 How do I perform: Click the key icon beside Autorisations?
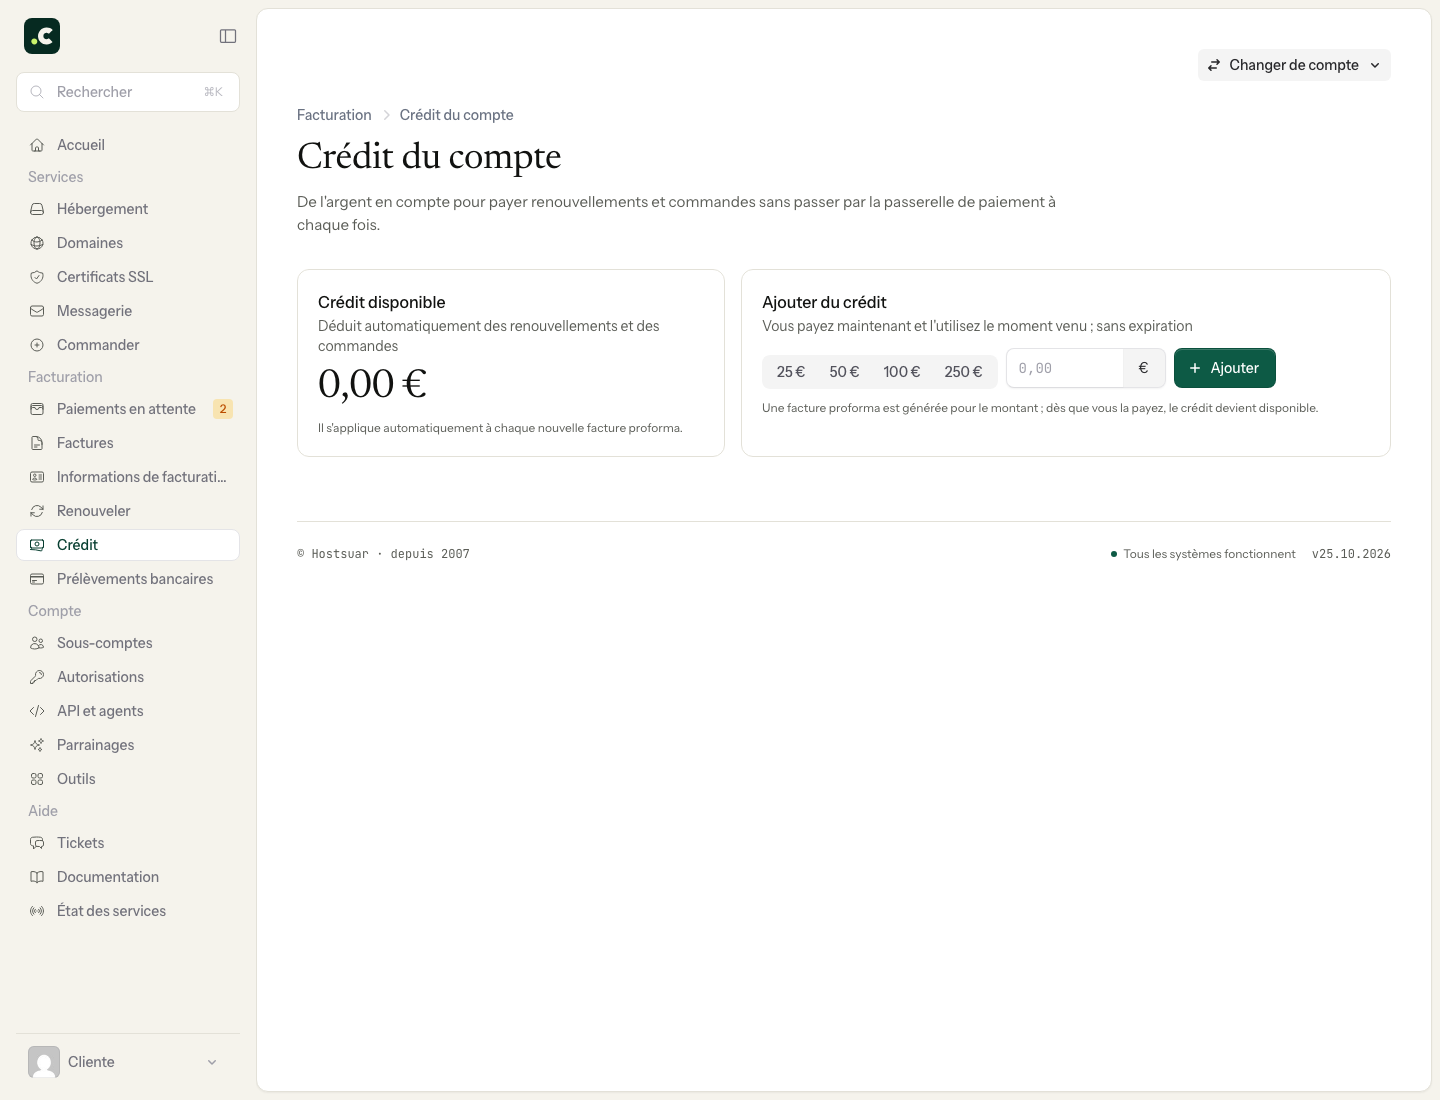[37, 677]
